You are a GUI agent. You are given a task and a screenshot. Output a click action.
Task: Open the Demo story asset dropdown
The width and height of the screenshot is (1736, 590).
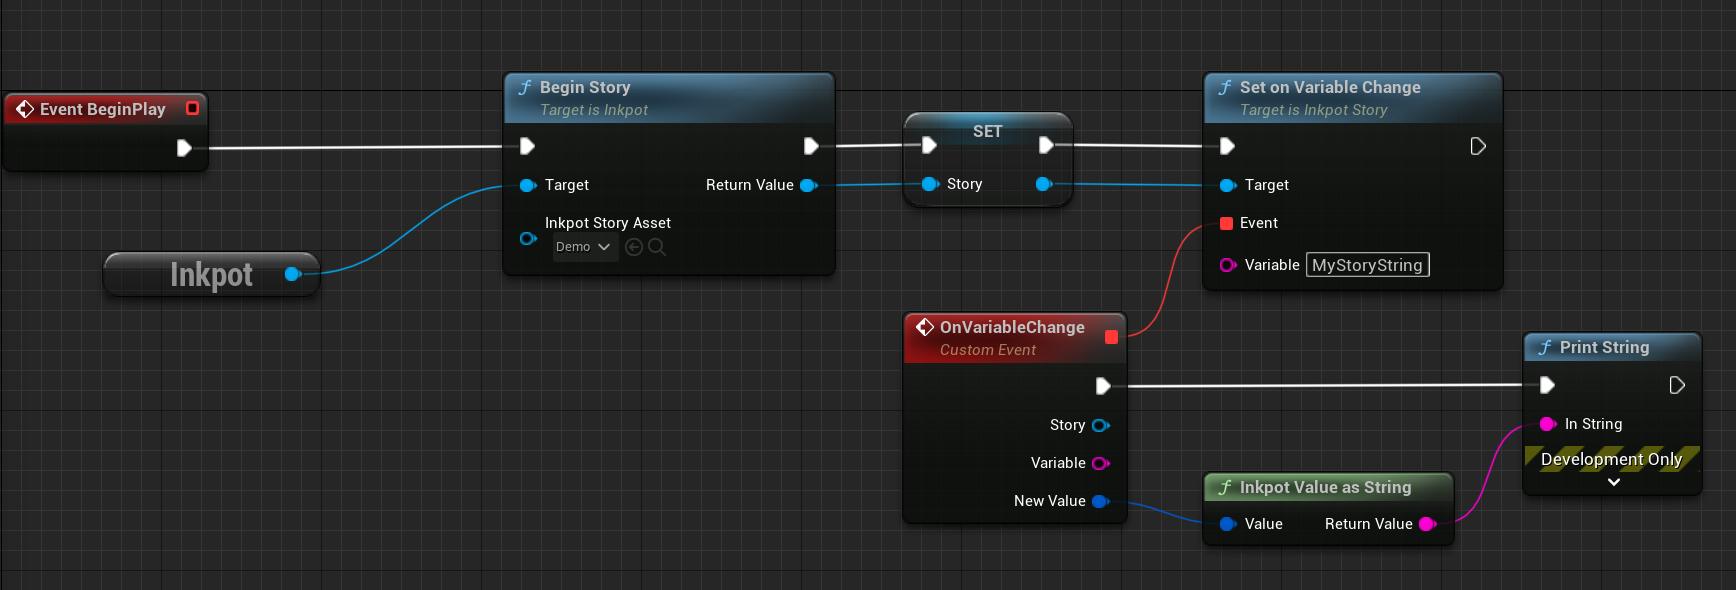tap(584, 247)
